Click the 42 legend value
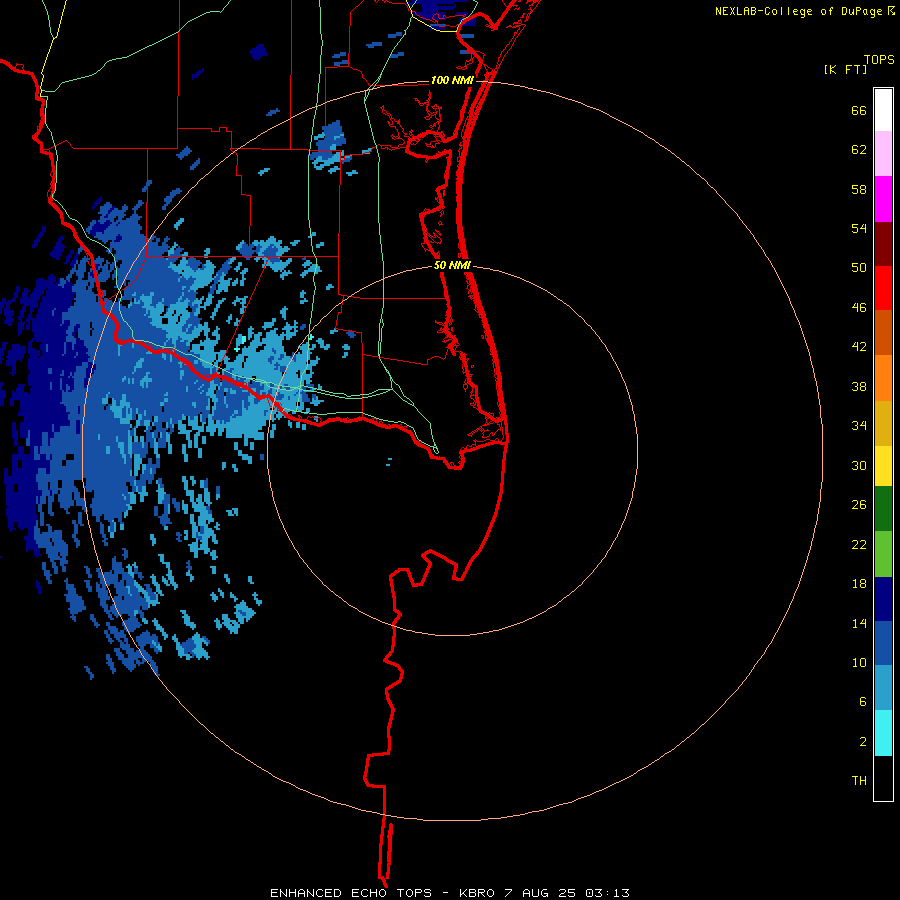This screenshot has height=900, width=900. [859, 346]
